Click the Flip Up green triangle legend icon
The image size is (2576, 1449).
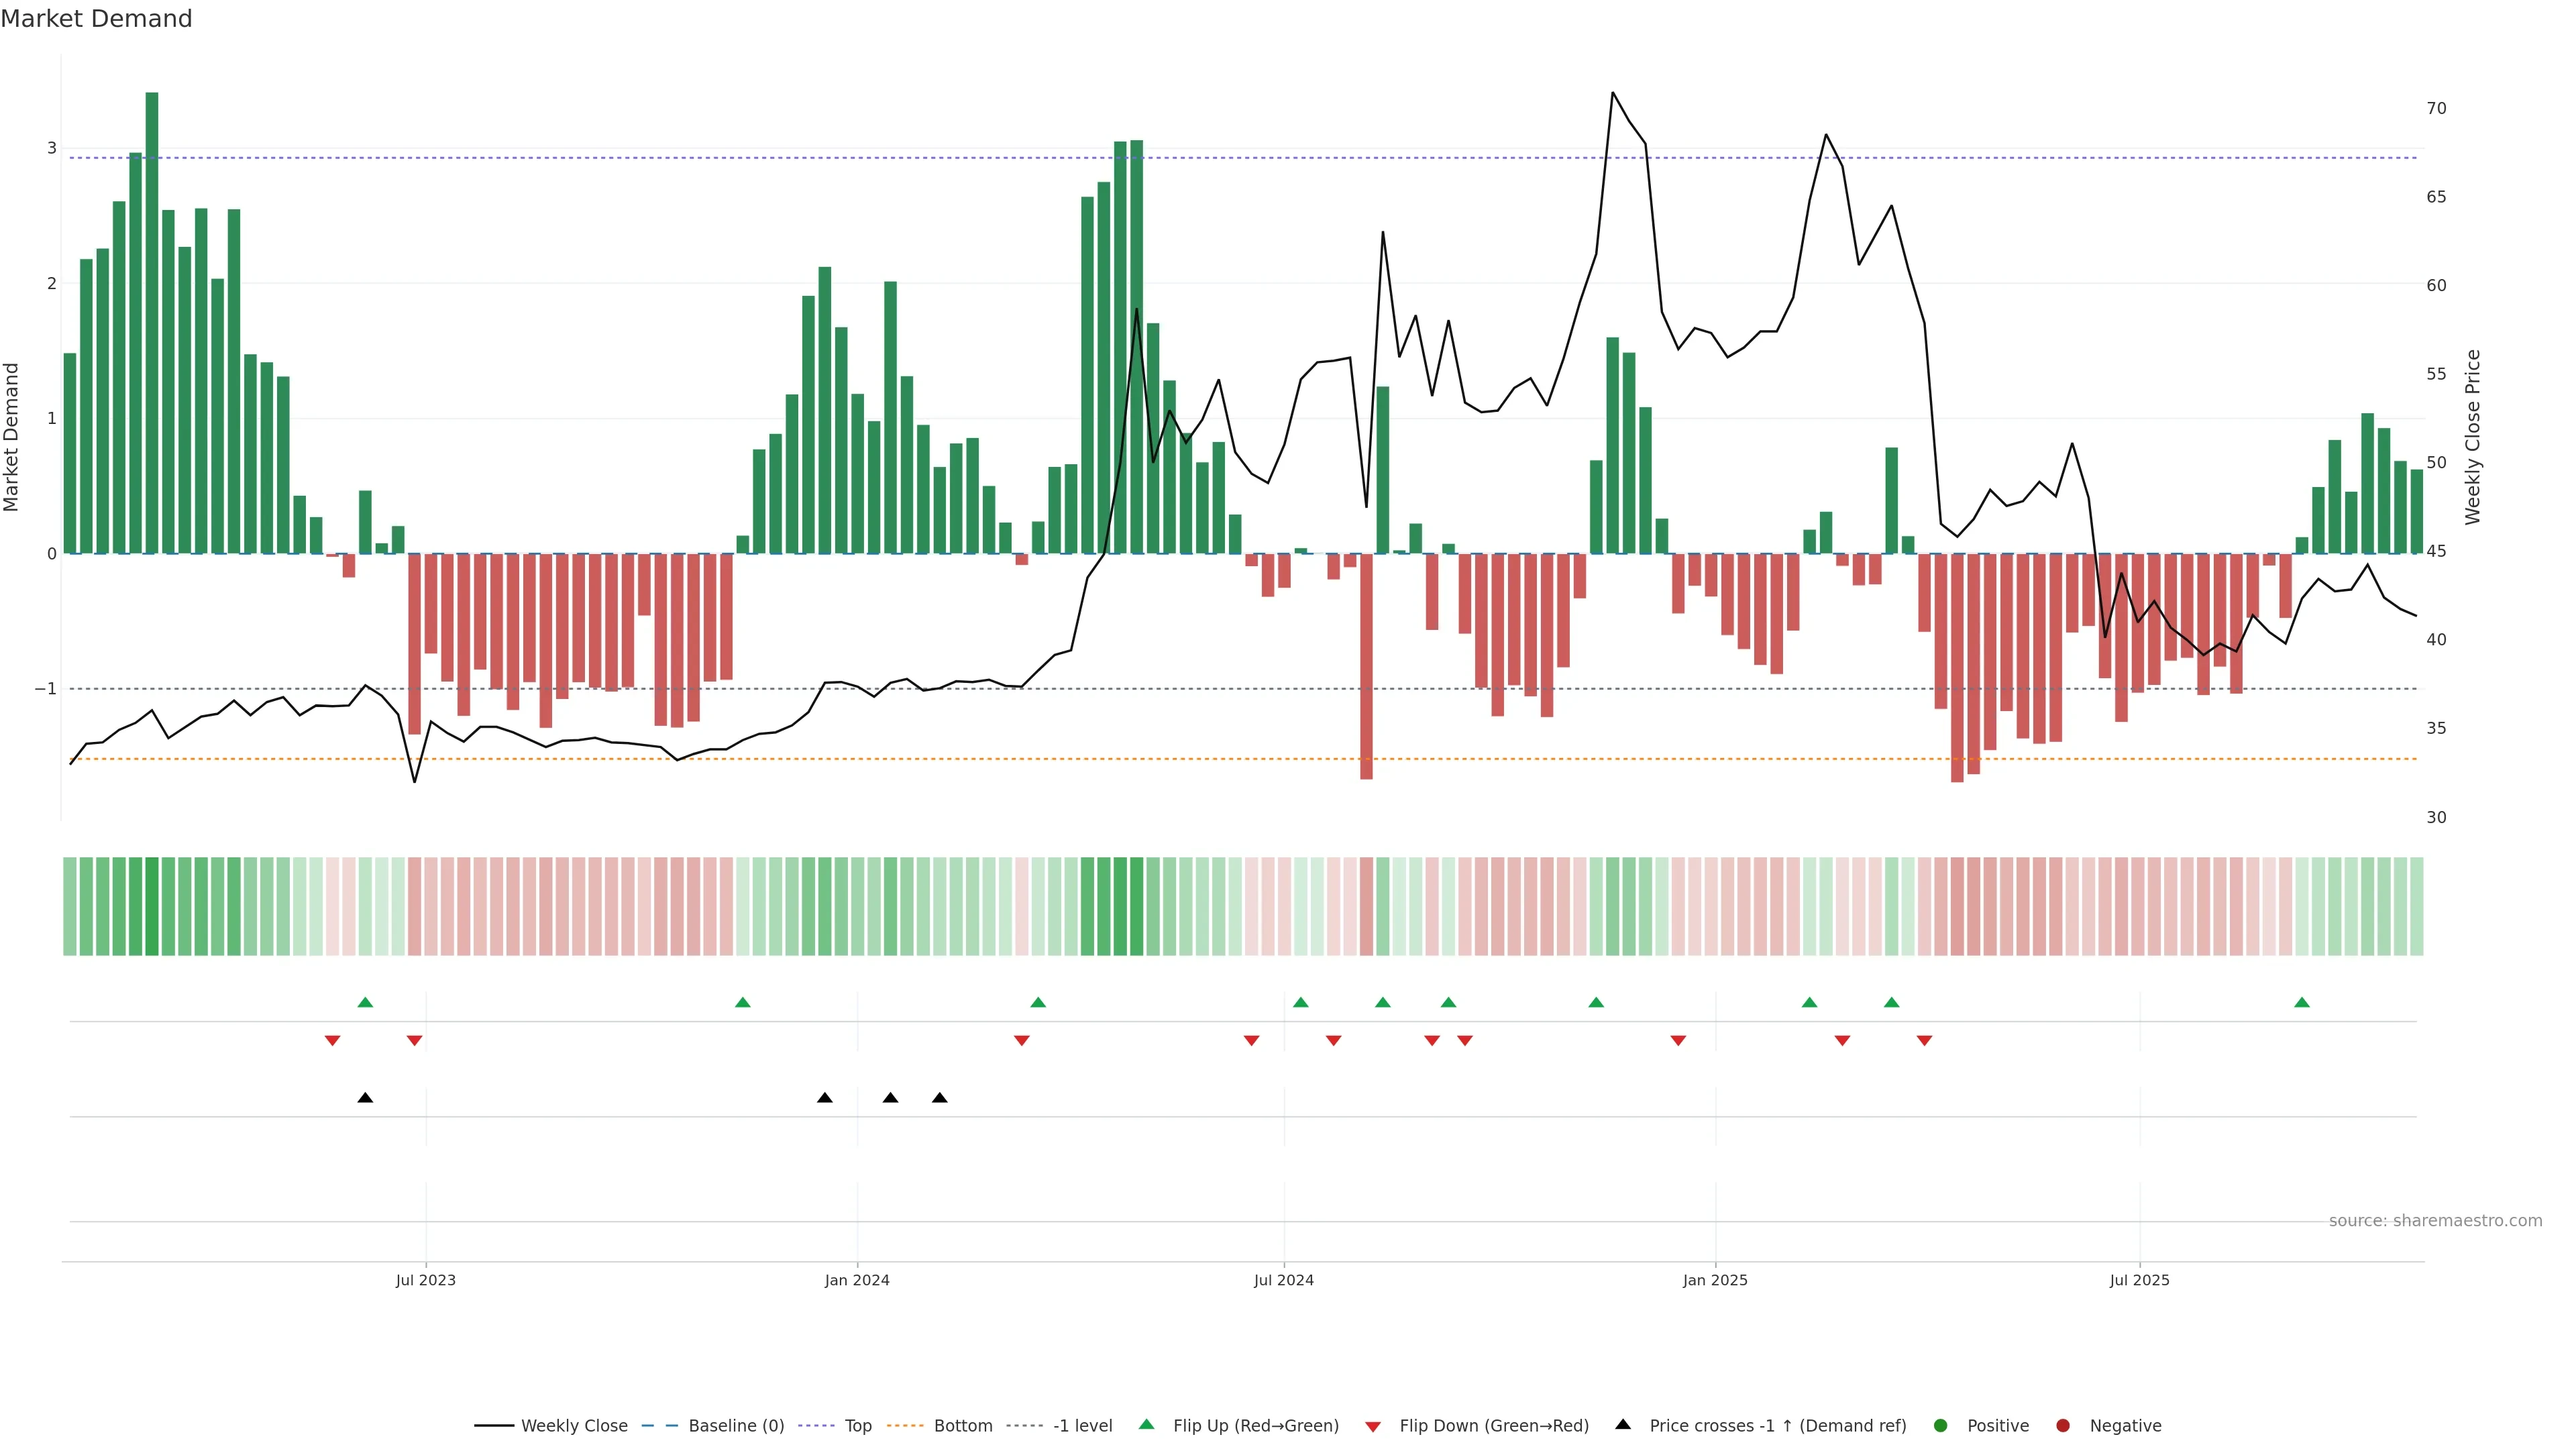tap(1147, 1425)
